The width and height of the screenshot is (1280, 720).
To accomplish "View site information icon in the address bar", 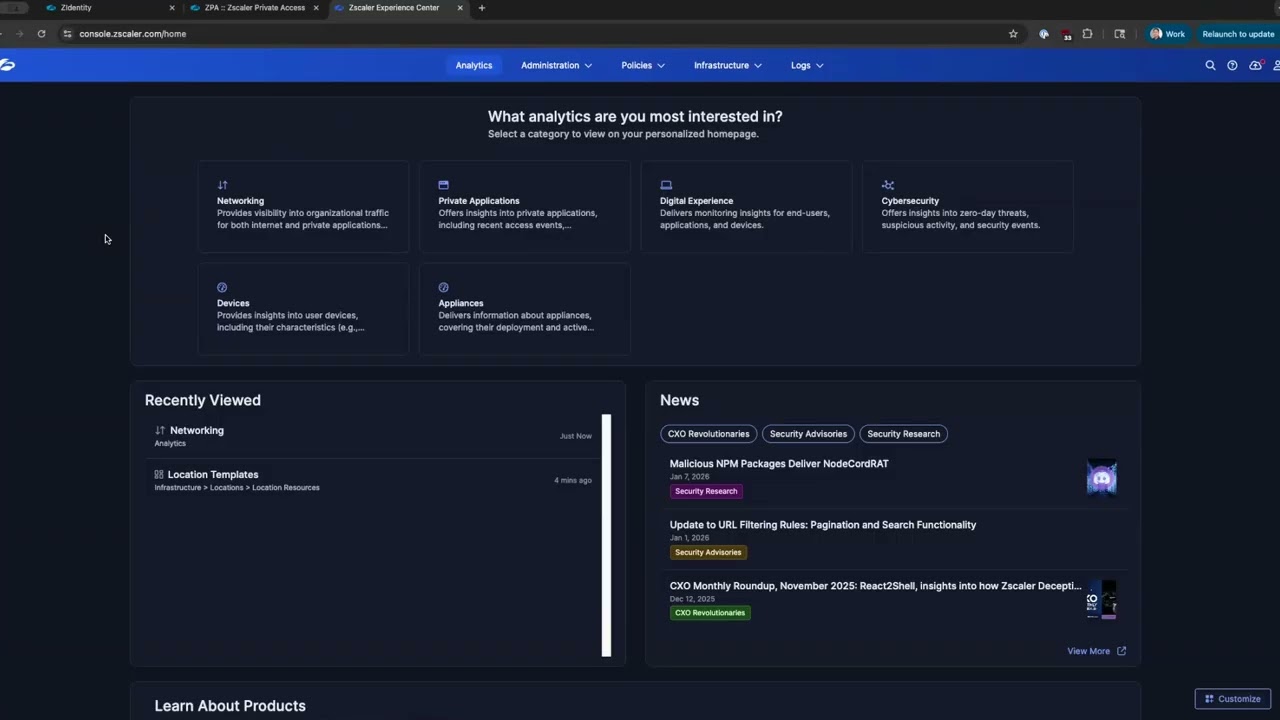I will coord(67,34).
